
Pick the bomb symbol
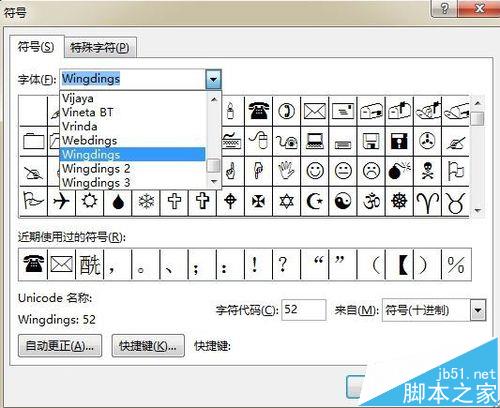point(399,171)
